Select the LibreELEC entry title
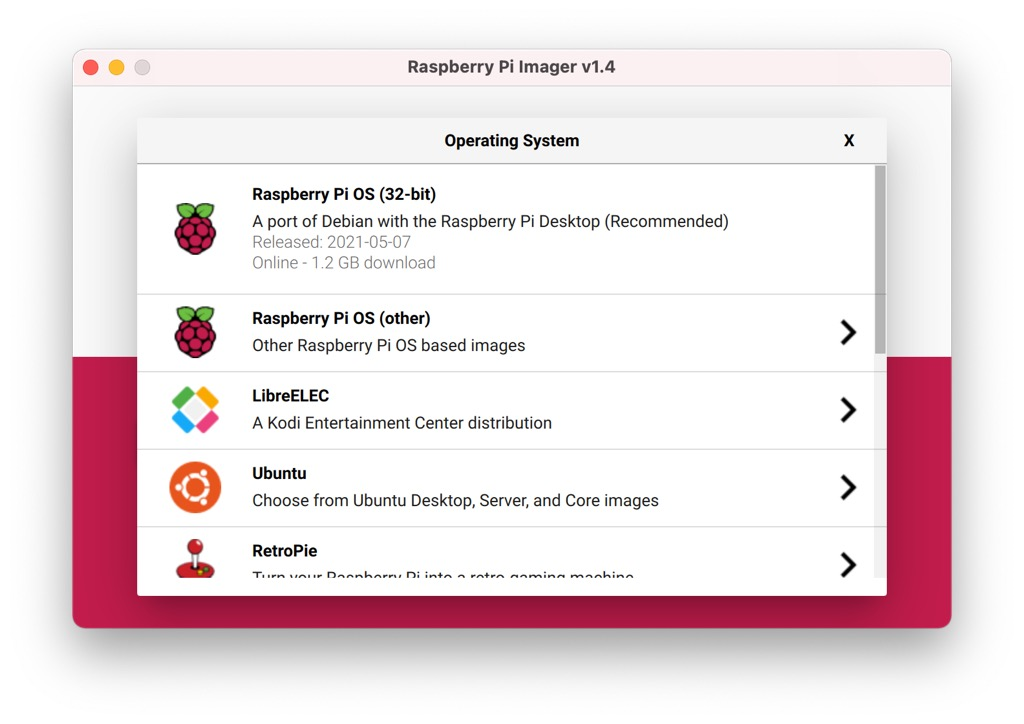1024x724 pixels. pos(290,396)
